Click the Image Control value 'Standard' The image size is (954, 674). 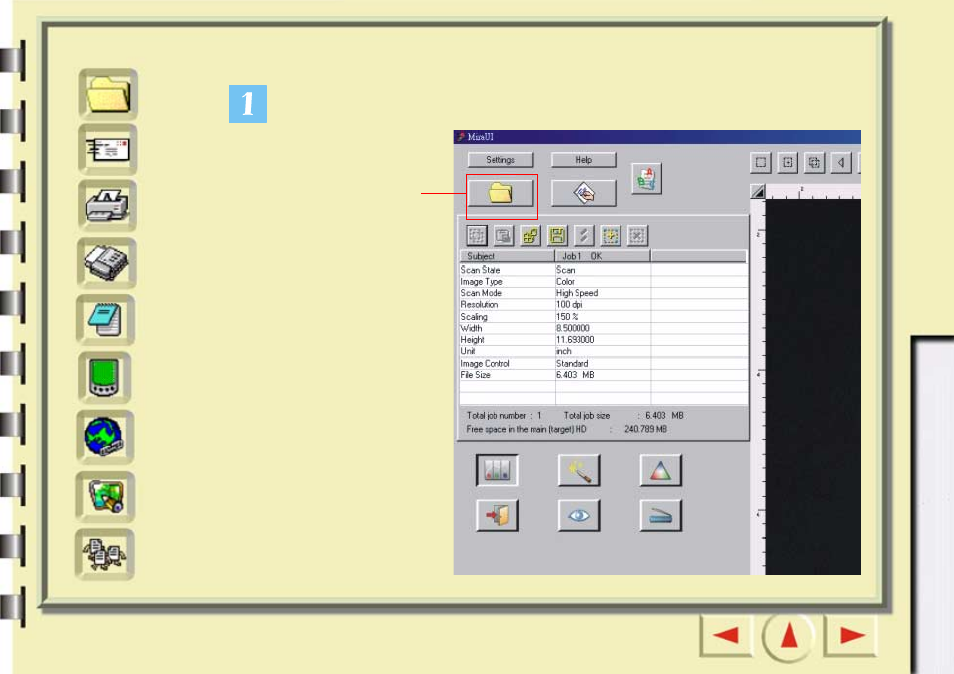point(572,364)
